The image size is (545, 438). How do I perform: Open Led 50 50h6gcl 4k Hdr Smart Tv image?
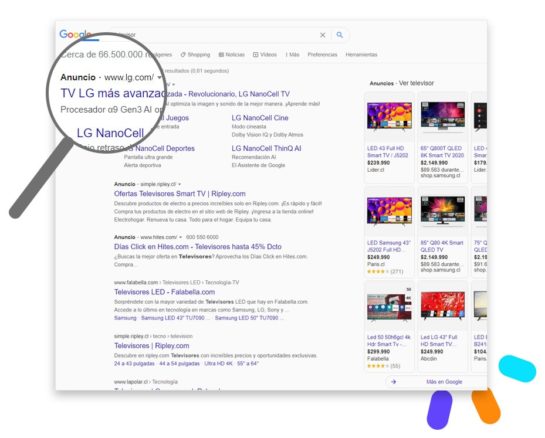click(389, 306)
